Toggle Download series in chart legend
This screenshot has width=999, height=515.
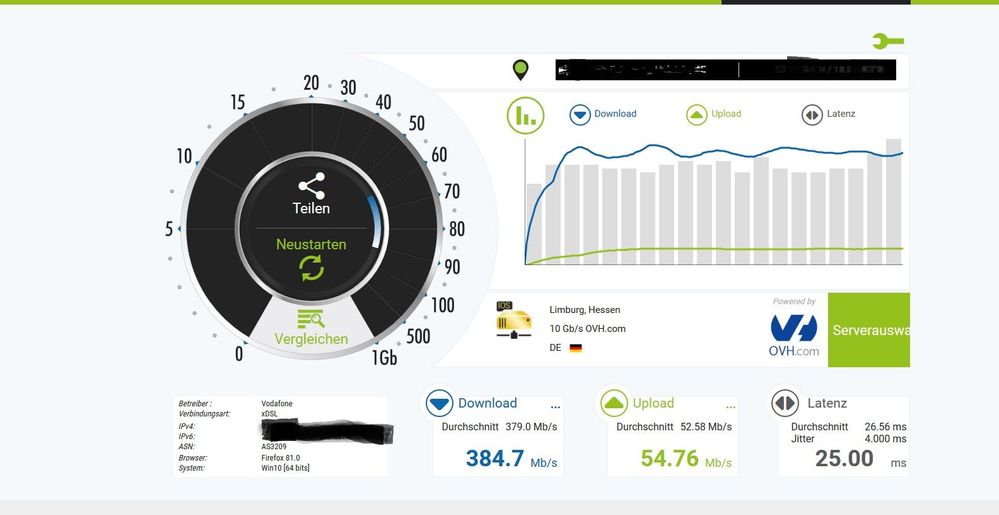[603, 114]
